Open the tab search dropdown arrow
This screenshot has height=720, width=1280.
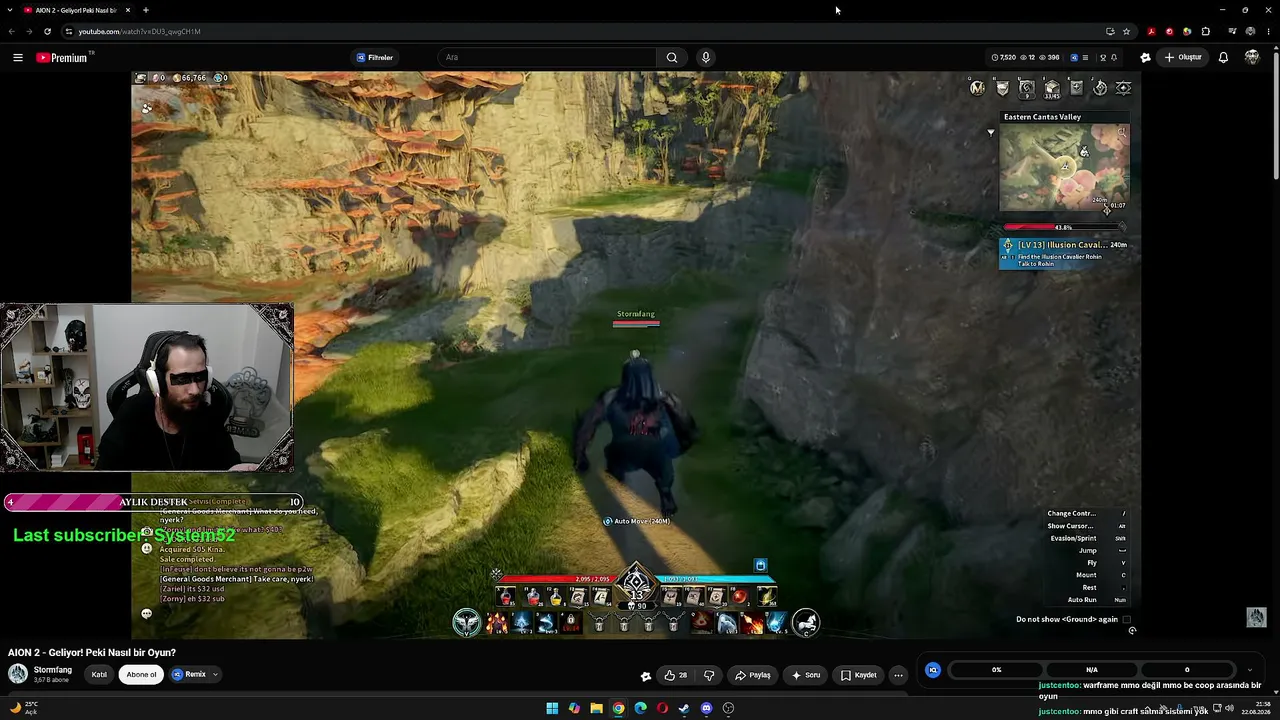point(11,10)
